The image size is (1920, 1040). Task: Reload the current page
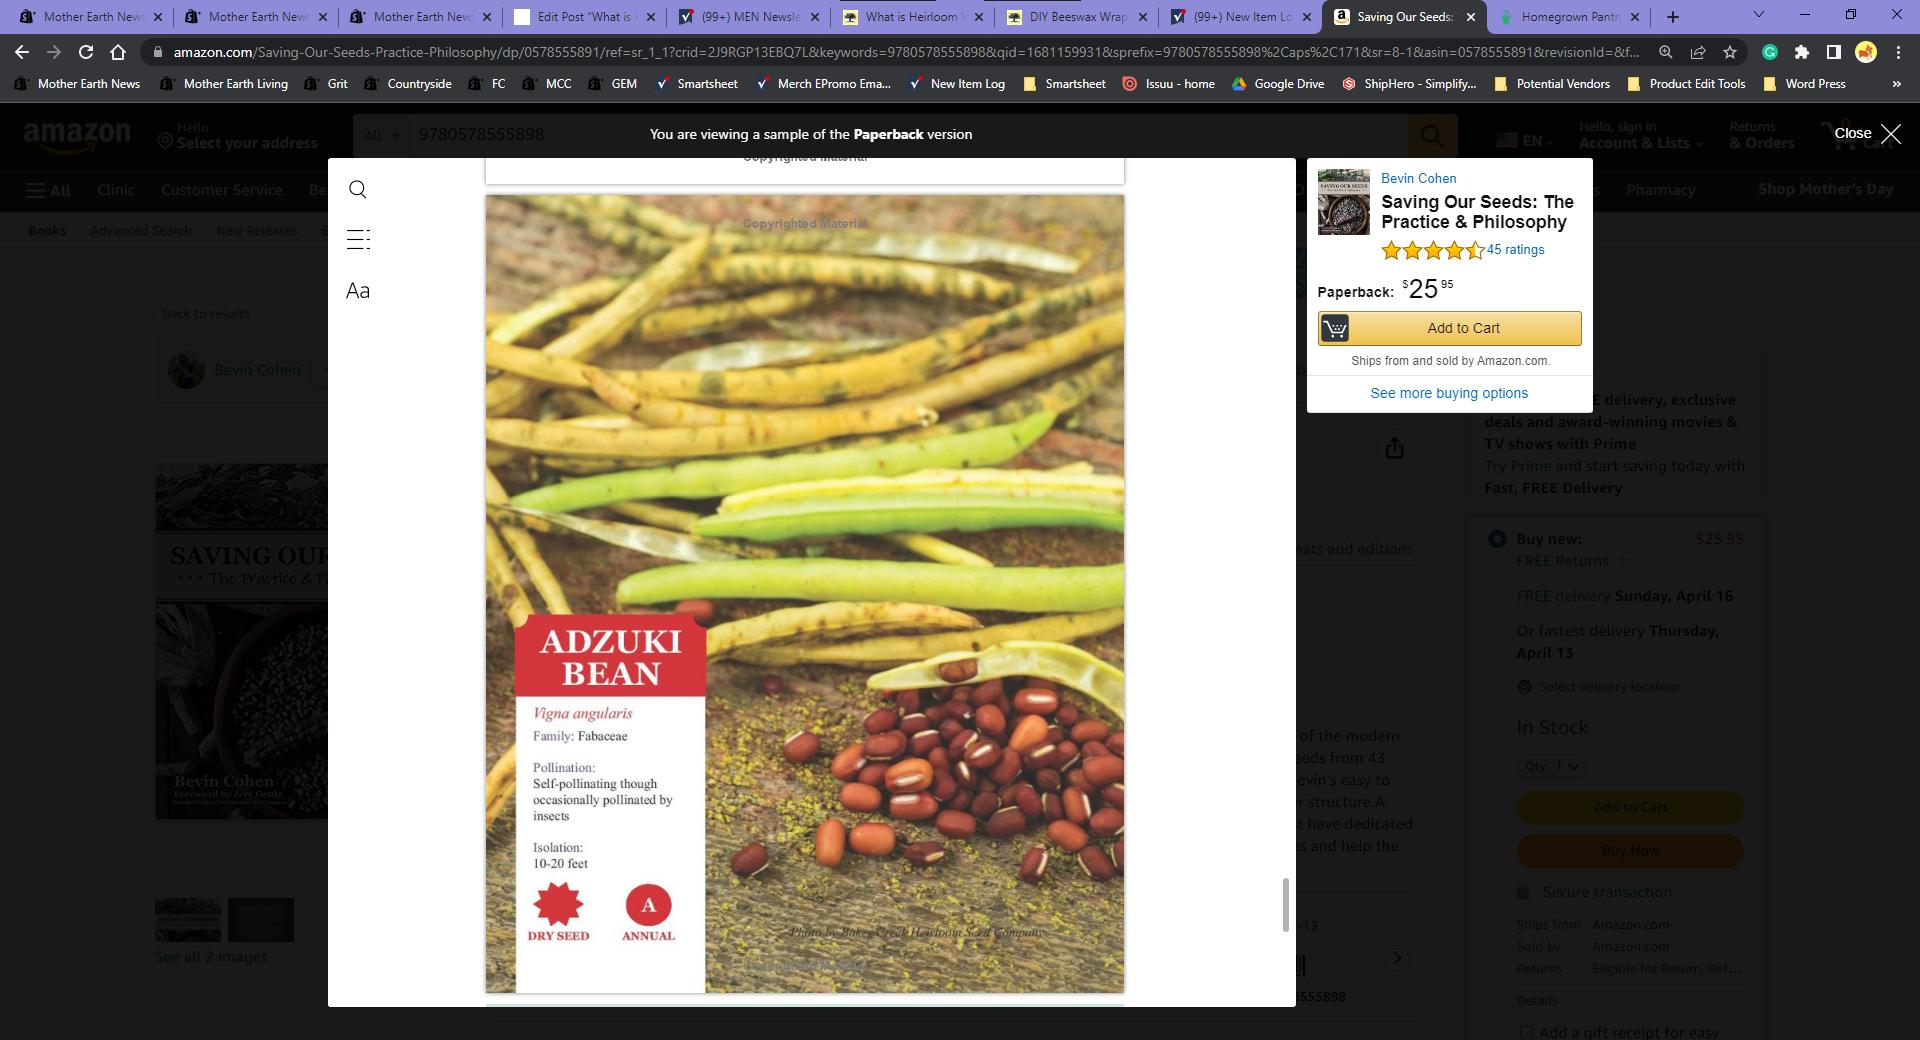[86, 52]
